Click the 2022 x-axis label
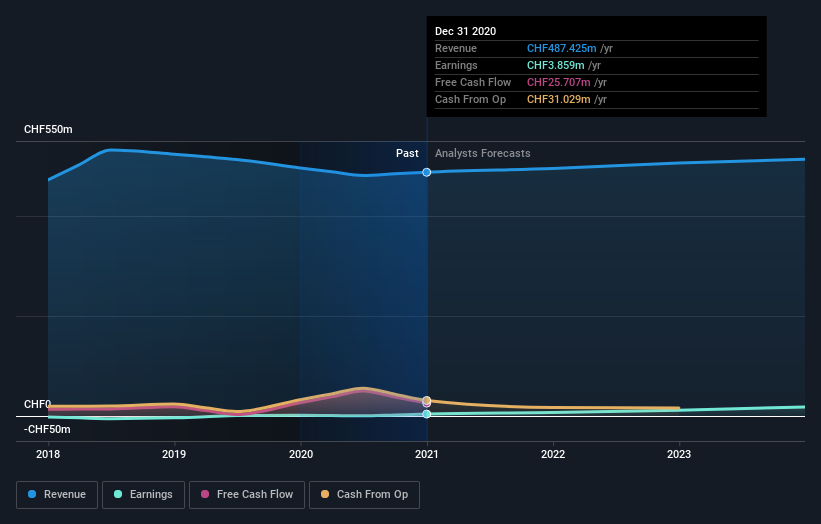 pyautogui.click(x=553, y=454)
